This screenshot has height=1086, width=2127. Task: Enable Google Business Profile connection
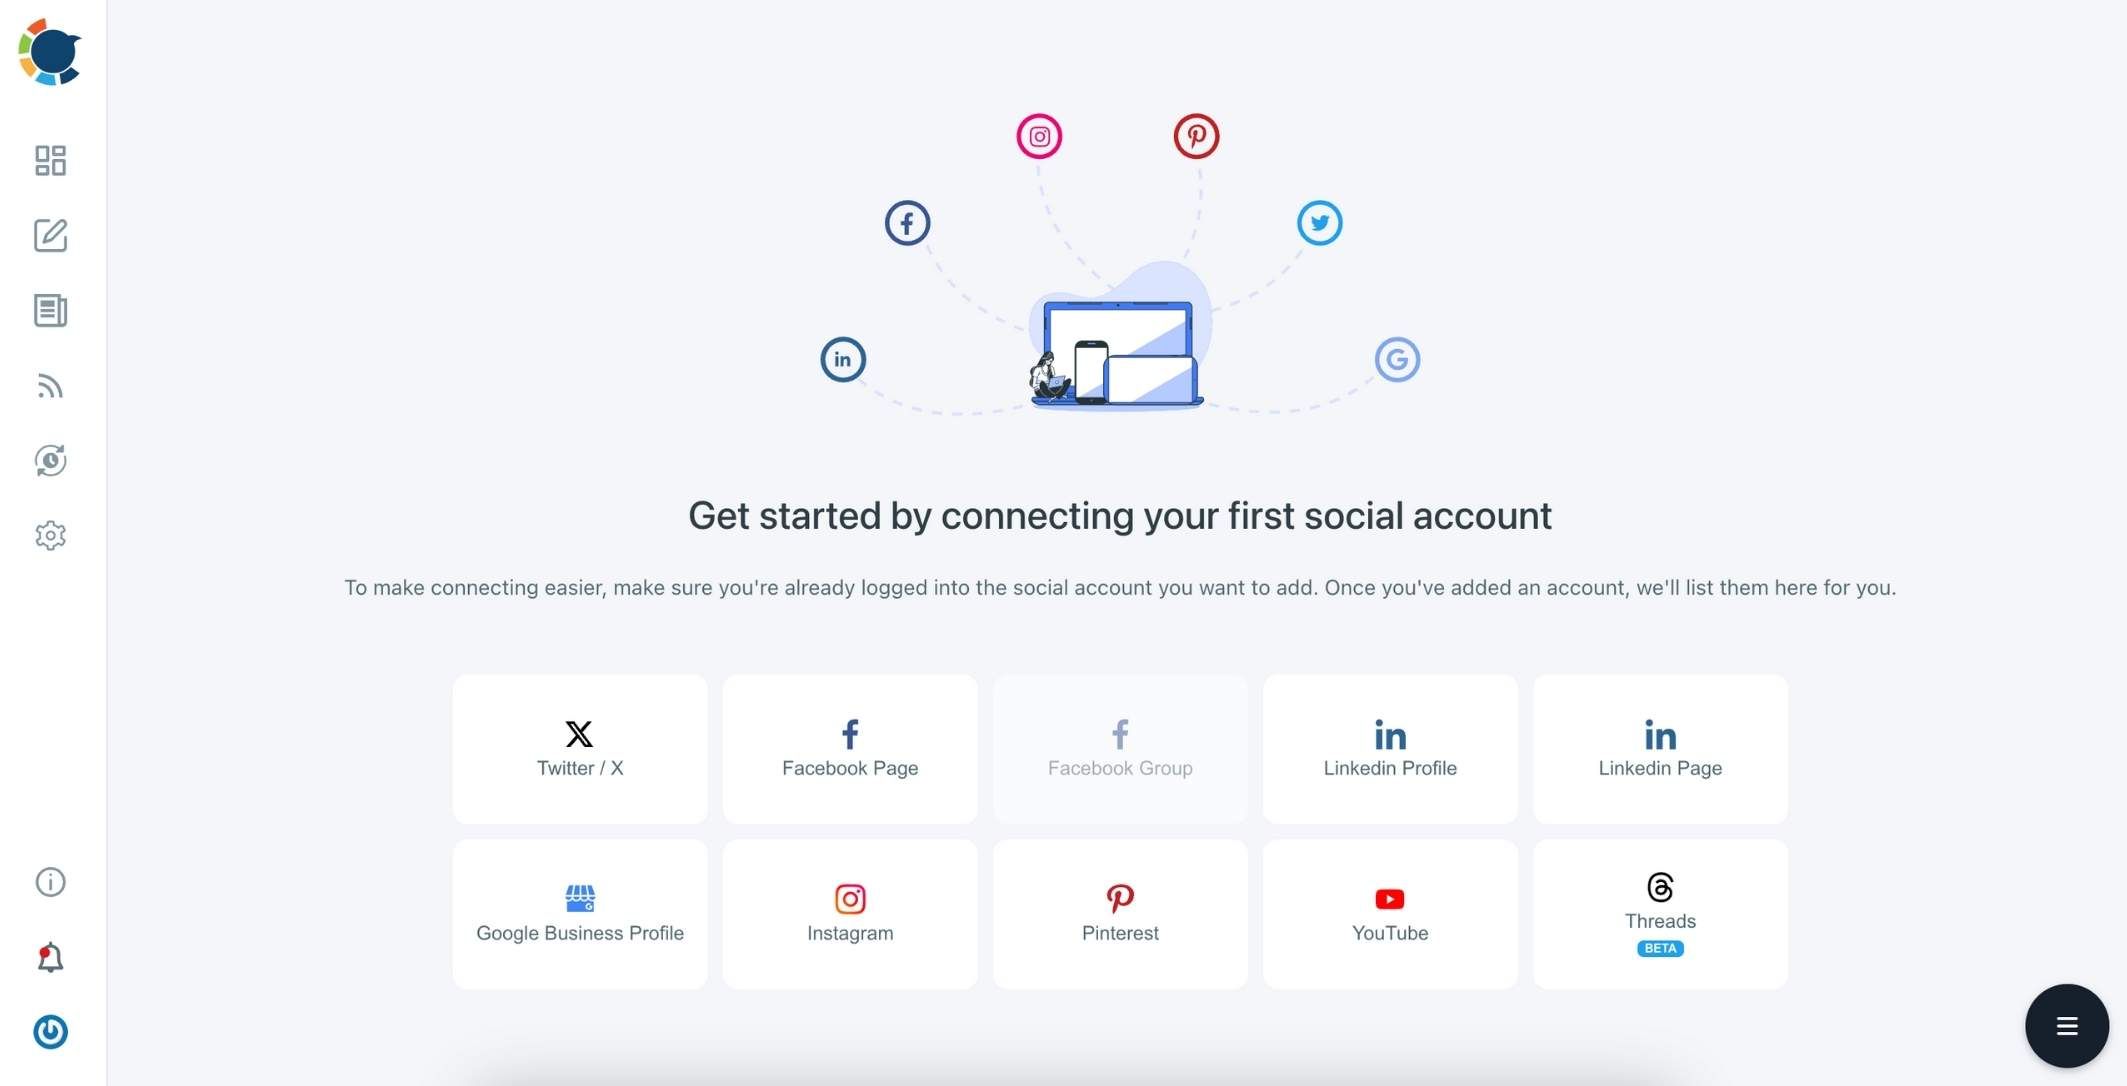[579, 913]
